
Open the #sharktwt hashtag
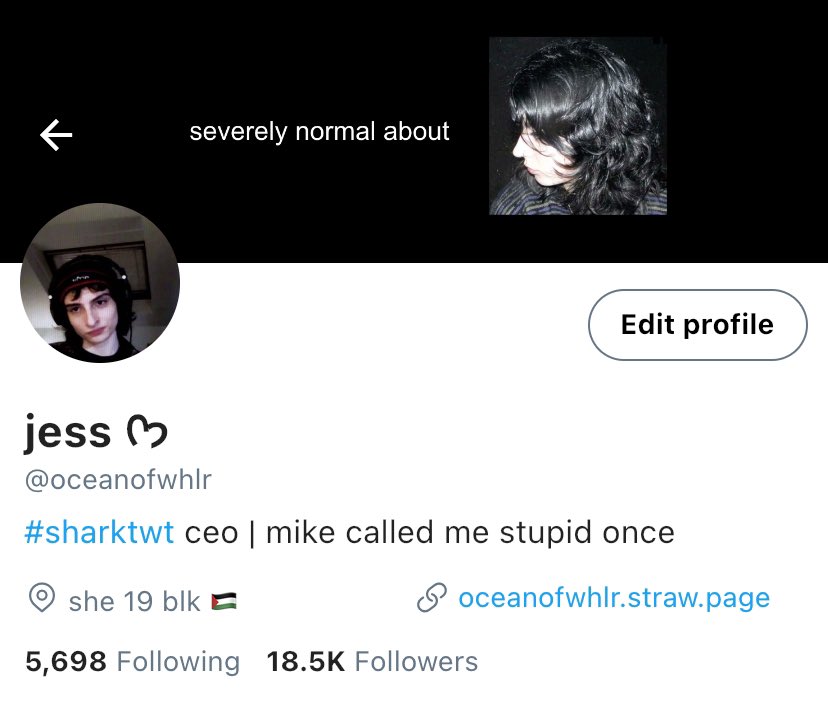coord(99,532)
